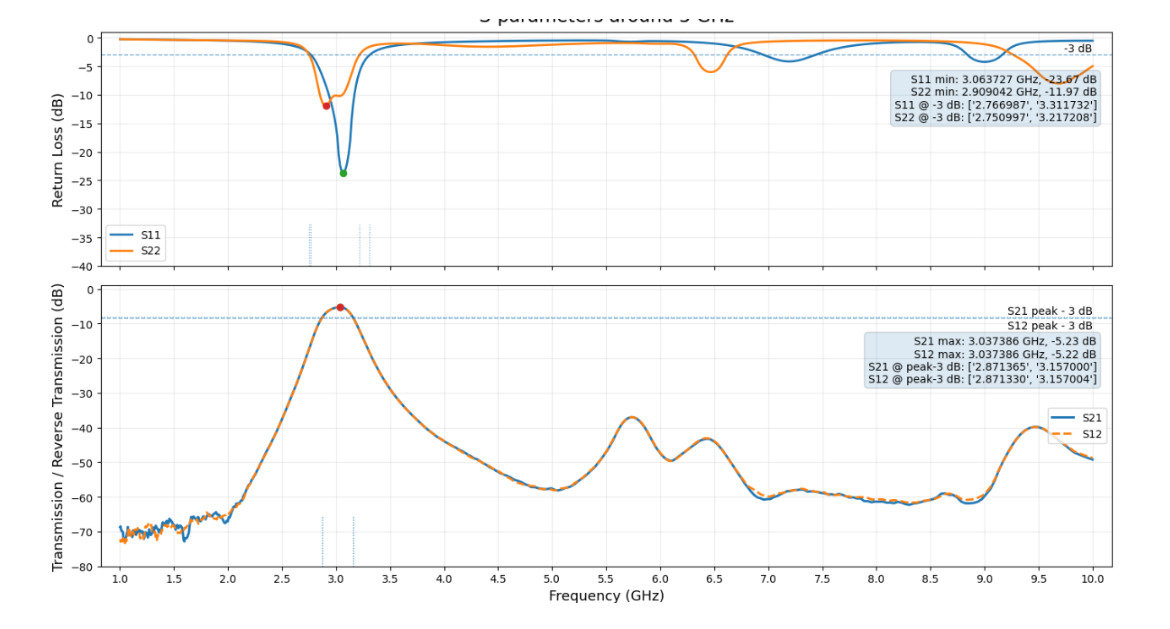Click the 'S11 min: 3.063727 GHz' annotation
Image resolution: width=1170 pixels, height=629 pixels.
(1003, 79)
